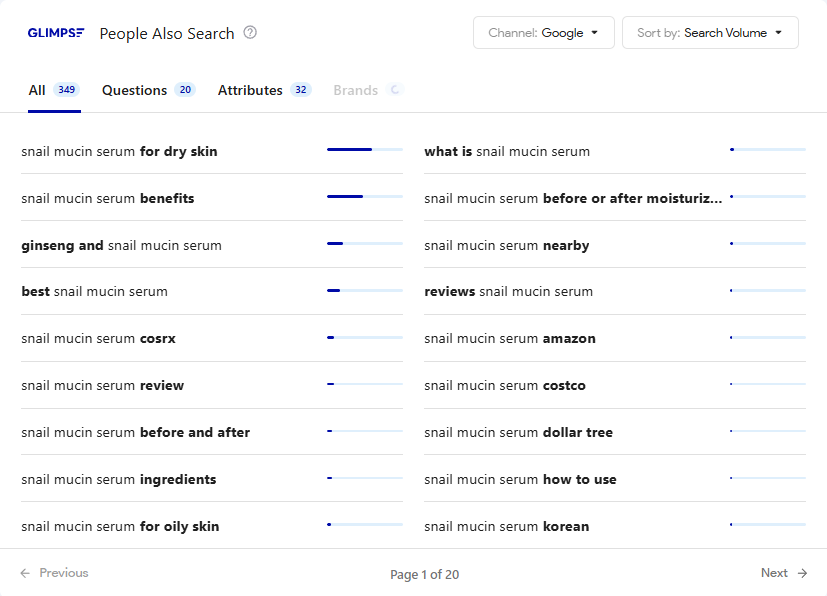
Task: Open the Channel: Google dropdown
Action: pos(543,33)
